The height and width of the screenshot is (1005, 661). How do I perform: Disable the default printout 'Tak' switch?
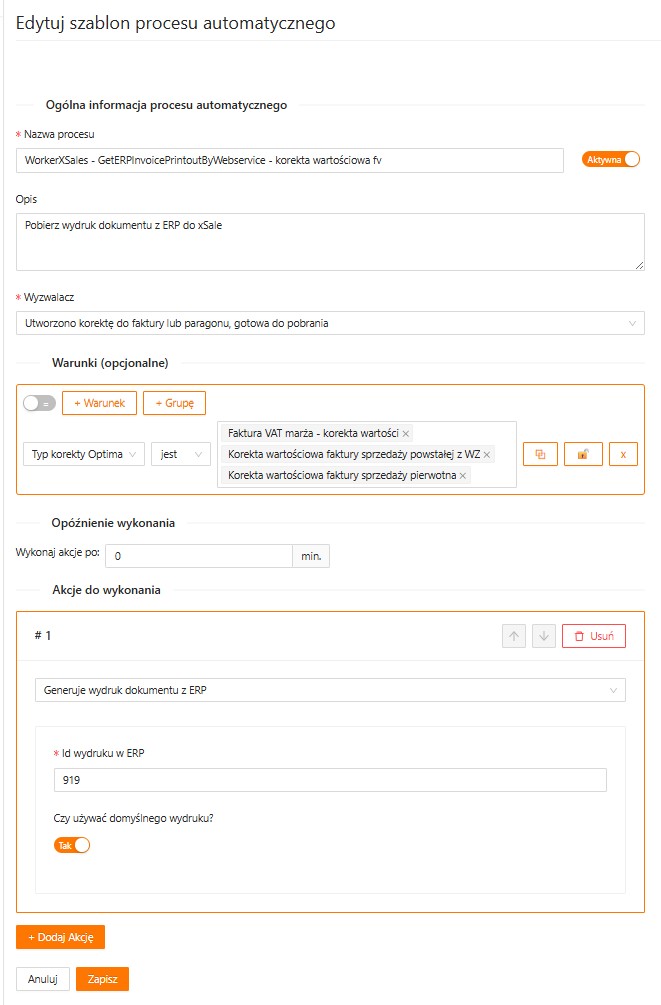pyautogui.click(x=72, y=845)
